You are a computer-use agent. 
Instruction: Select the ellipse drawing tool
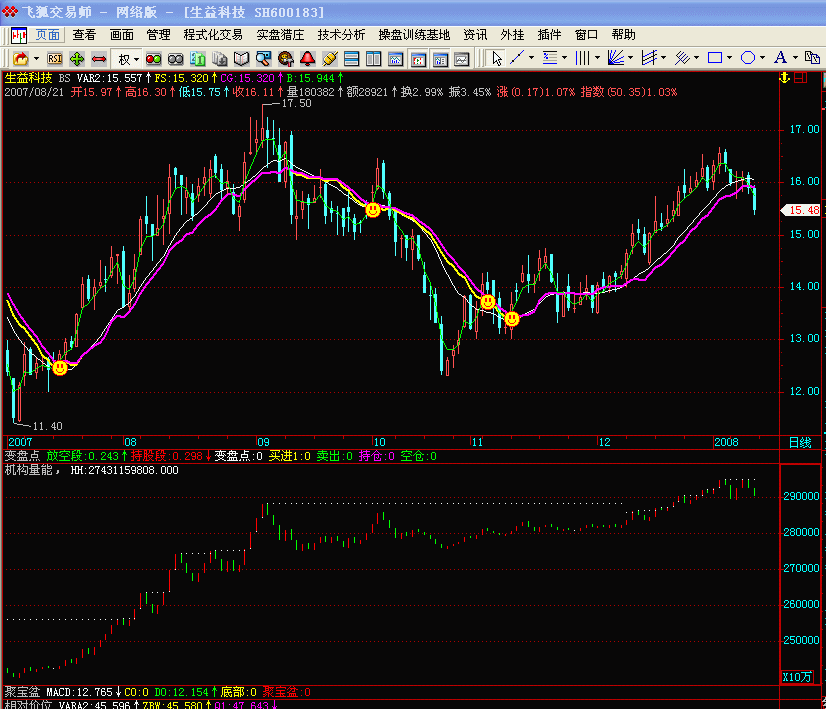coord(747,58)
